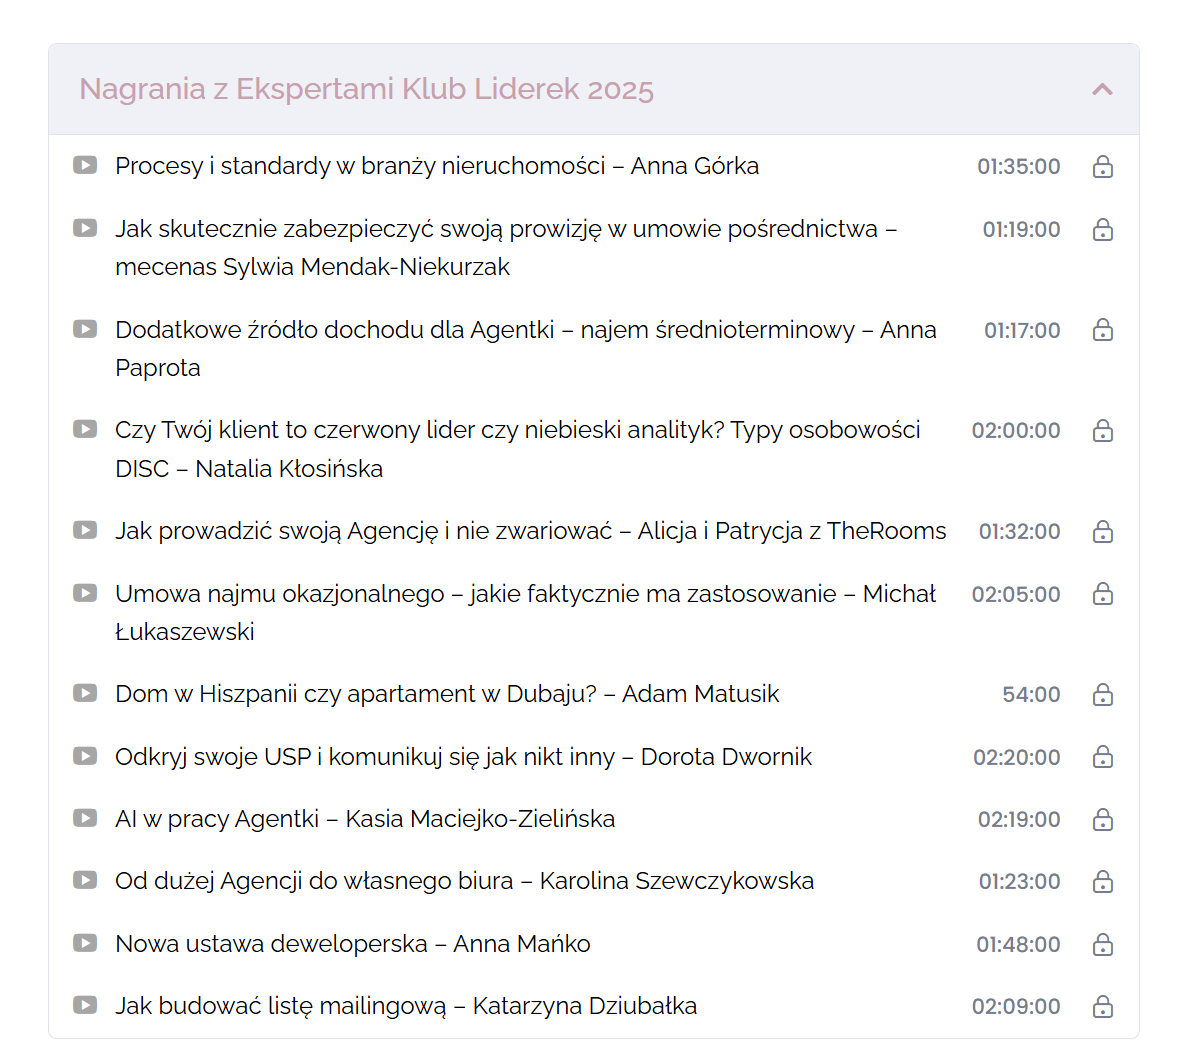1202x1053 pixels.
Task: Open lesson Dodatkowe źródło dochodu dla Agentki
Action: (525, 330)
